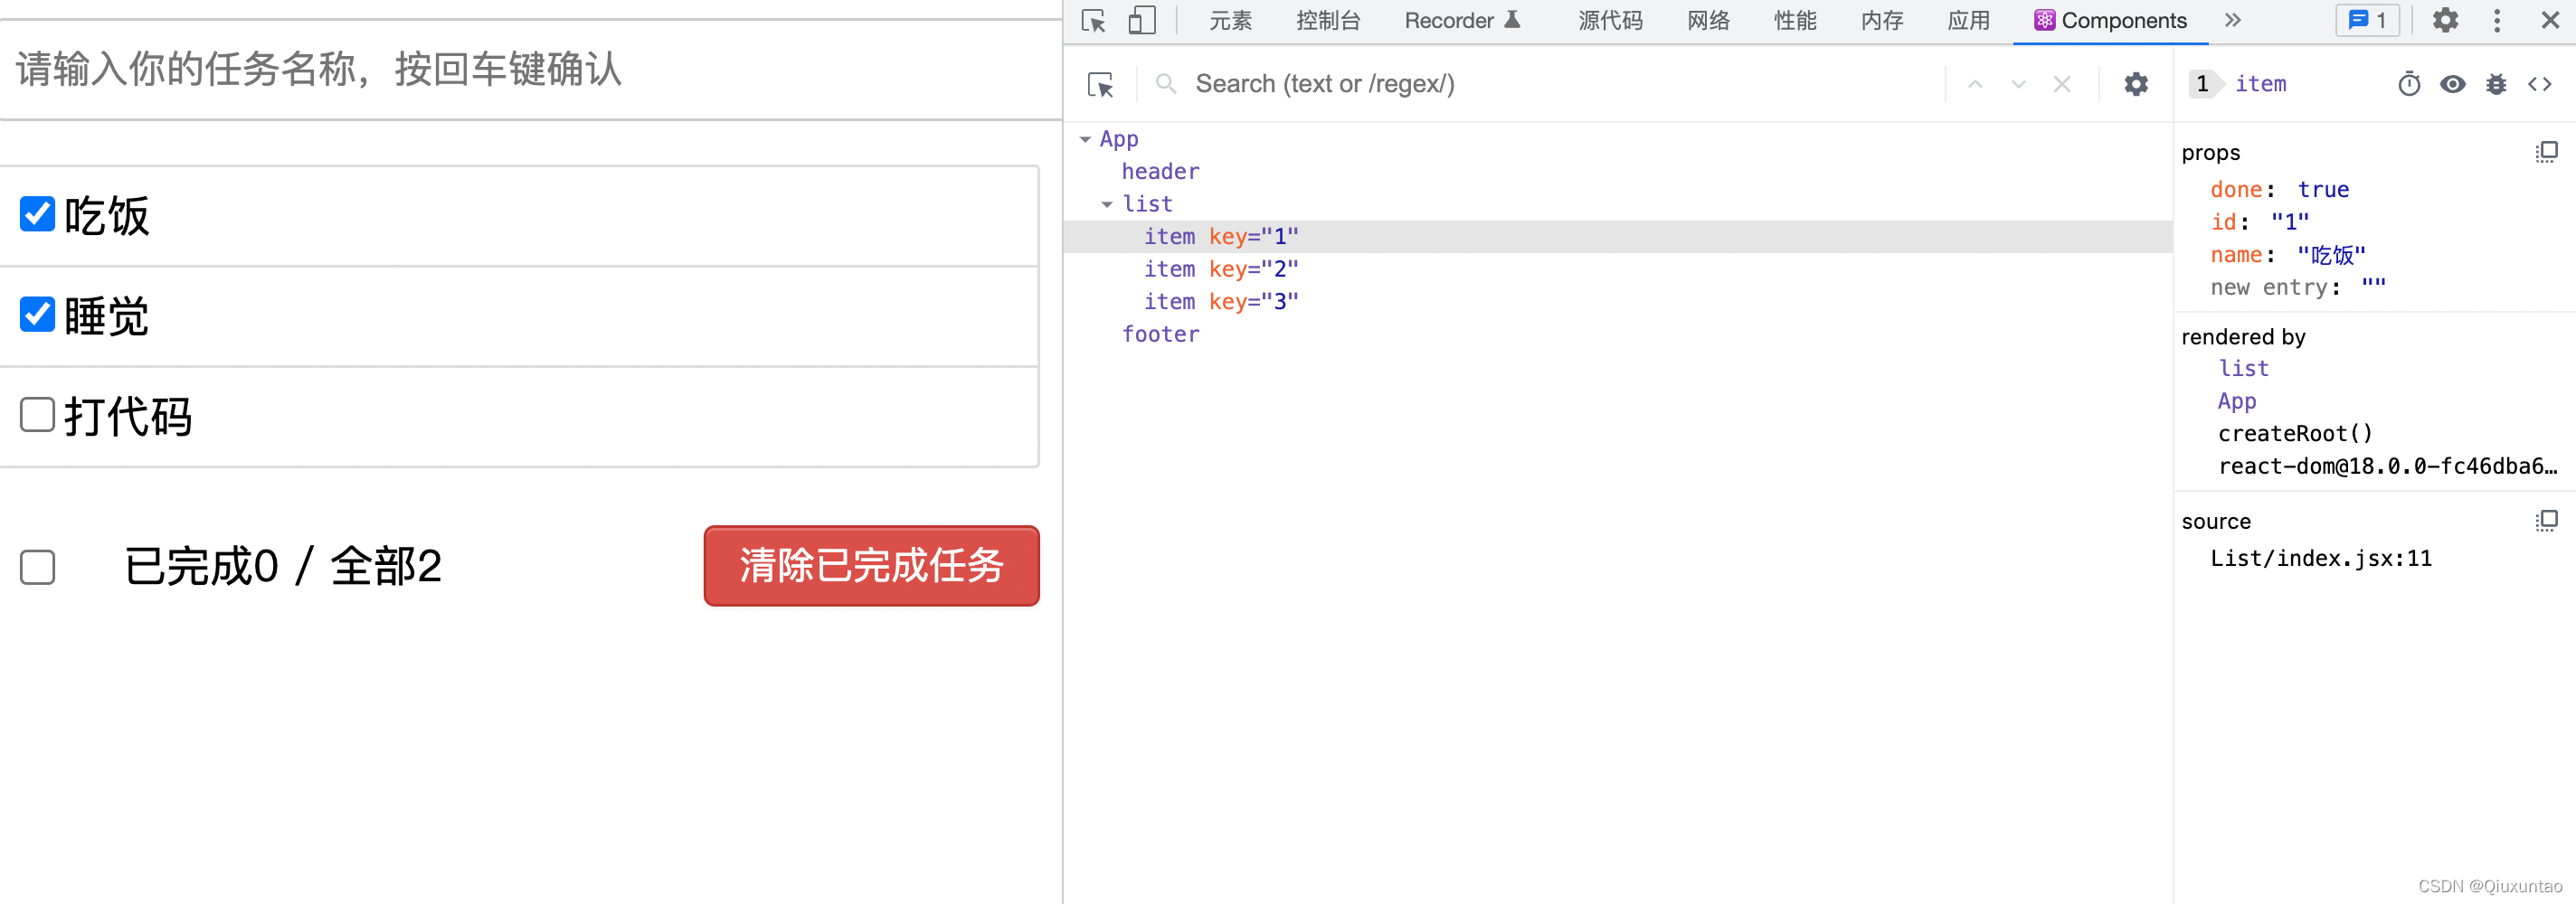The height and width of the screenshot is (904, 2576).
Task: Open the 内存 tab
Action: (1882, 21)
